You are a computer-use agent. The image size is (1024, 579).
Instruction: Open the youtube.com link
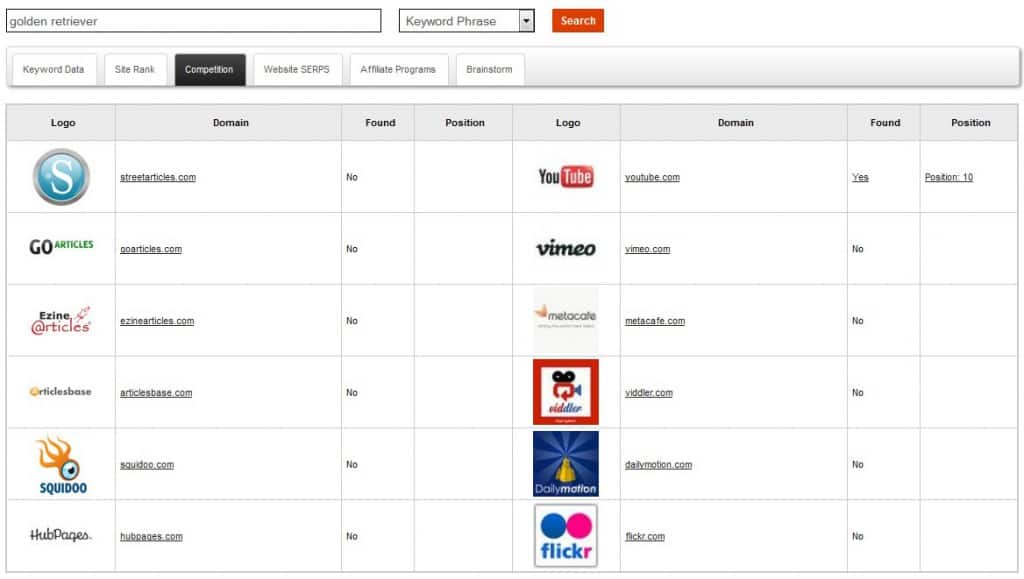(652, 177)
